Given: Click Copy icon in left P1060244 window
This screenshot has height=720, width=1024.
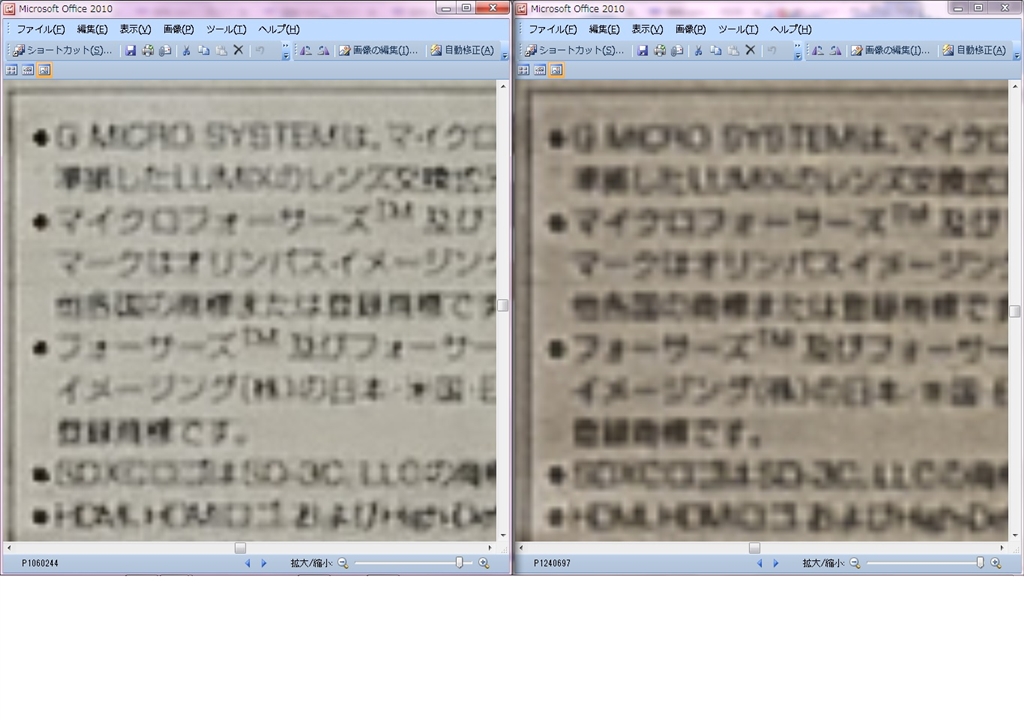Looking at the screenshot, I should pyautogui.click(x=204, y=50).
